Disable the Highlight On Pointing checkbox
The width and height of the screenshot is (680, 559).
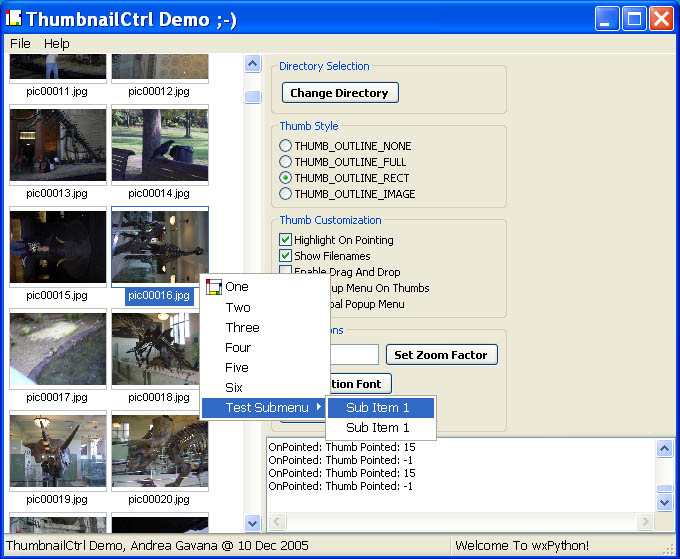pos(286,240)
